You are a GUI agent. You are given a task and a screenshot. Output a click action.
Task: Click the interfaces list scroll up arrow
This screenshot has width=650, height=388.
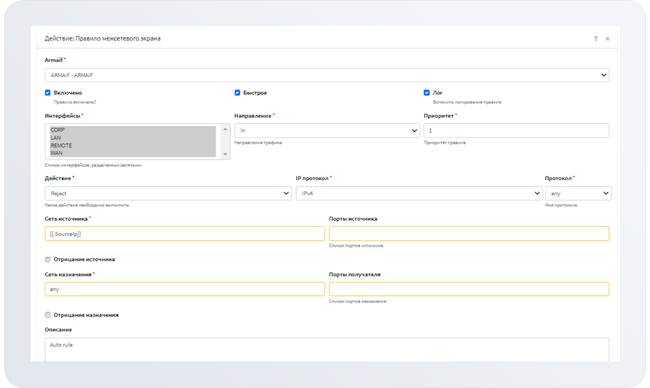pyautogui.click(x=225, y=129)
